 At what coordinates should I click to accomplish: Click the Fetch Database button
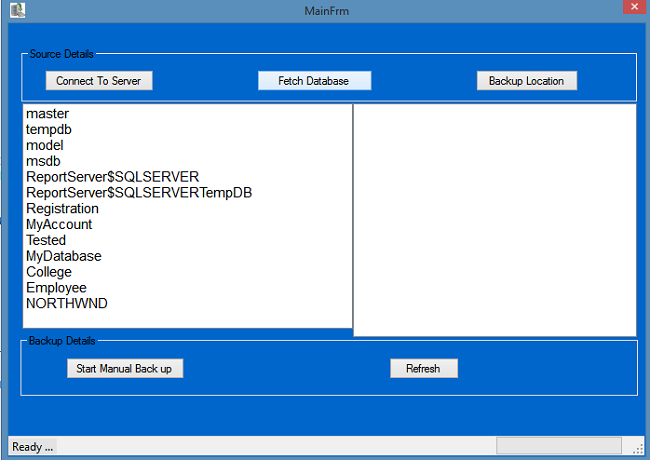coord(314,81)
